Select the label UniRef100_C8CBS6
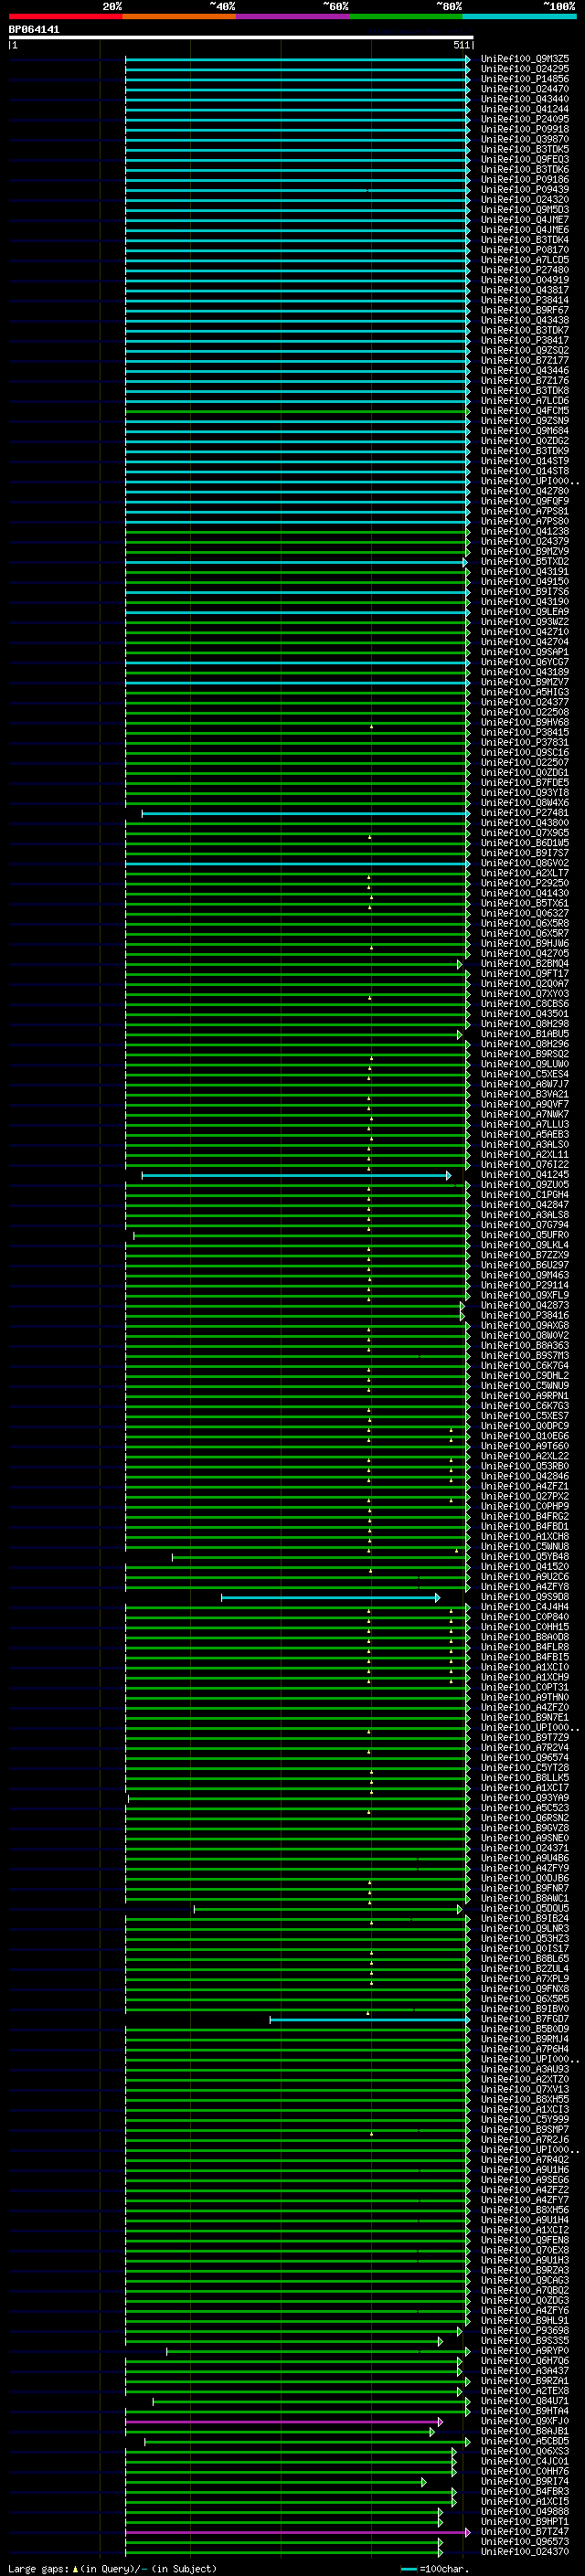The width and height of the screenshot is (585, 2576). point(525,1004)
